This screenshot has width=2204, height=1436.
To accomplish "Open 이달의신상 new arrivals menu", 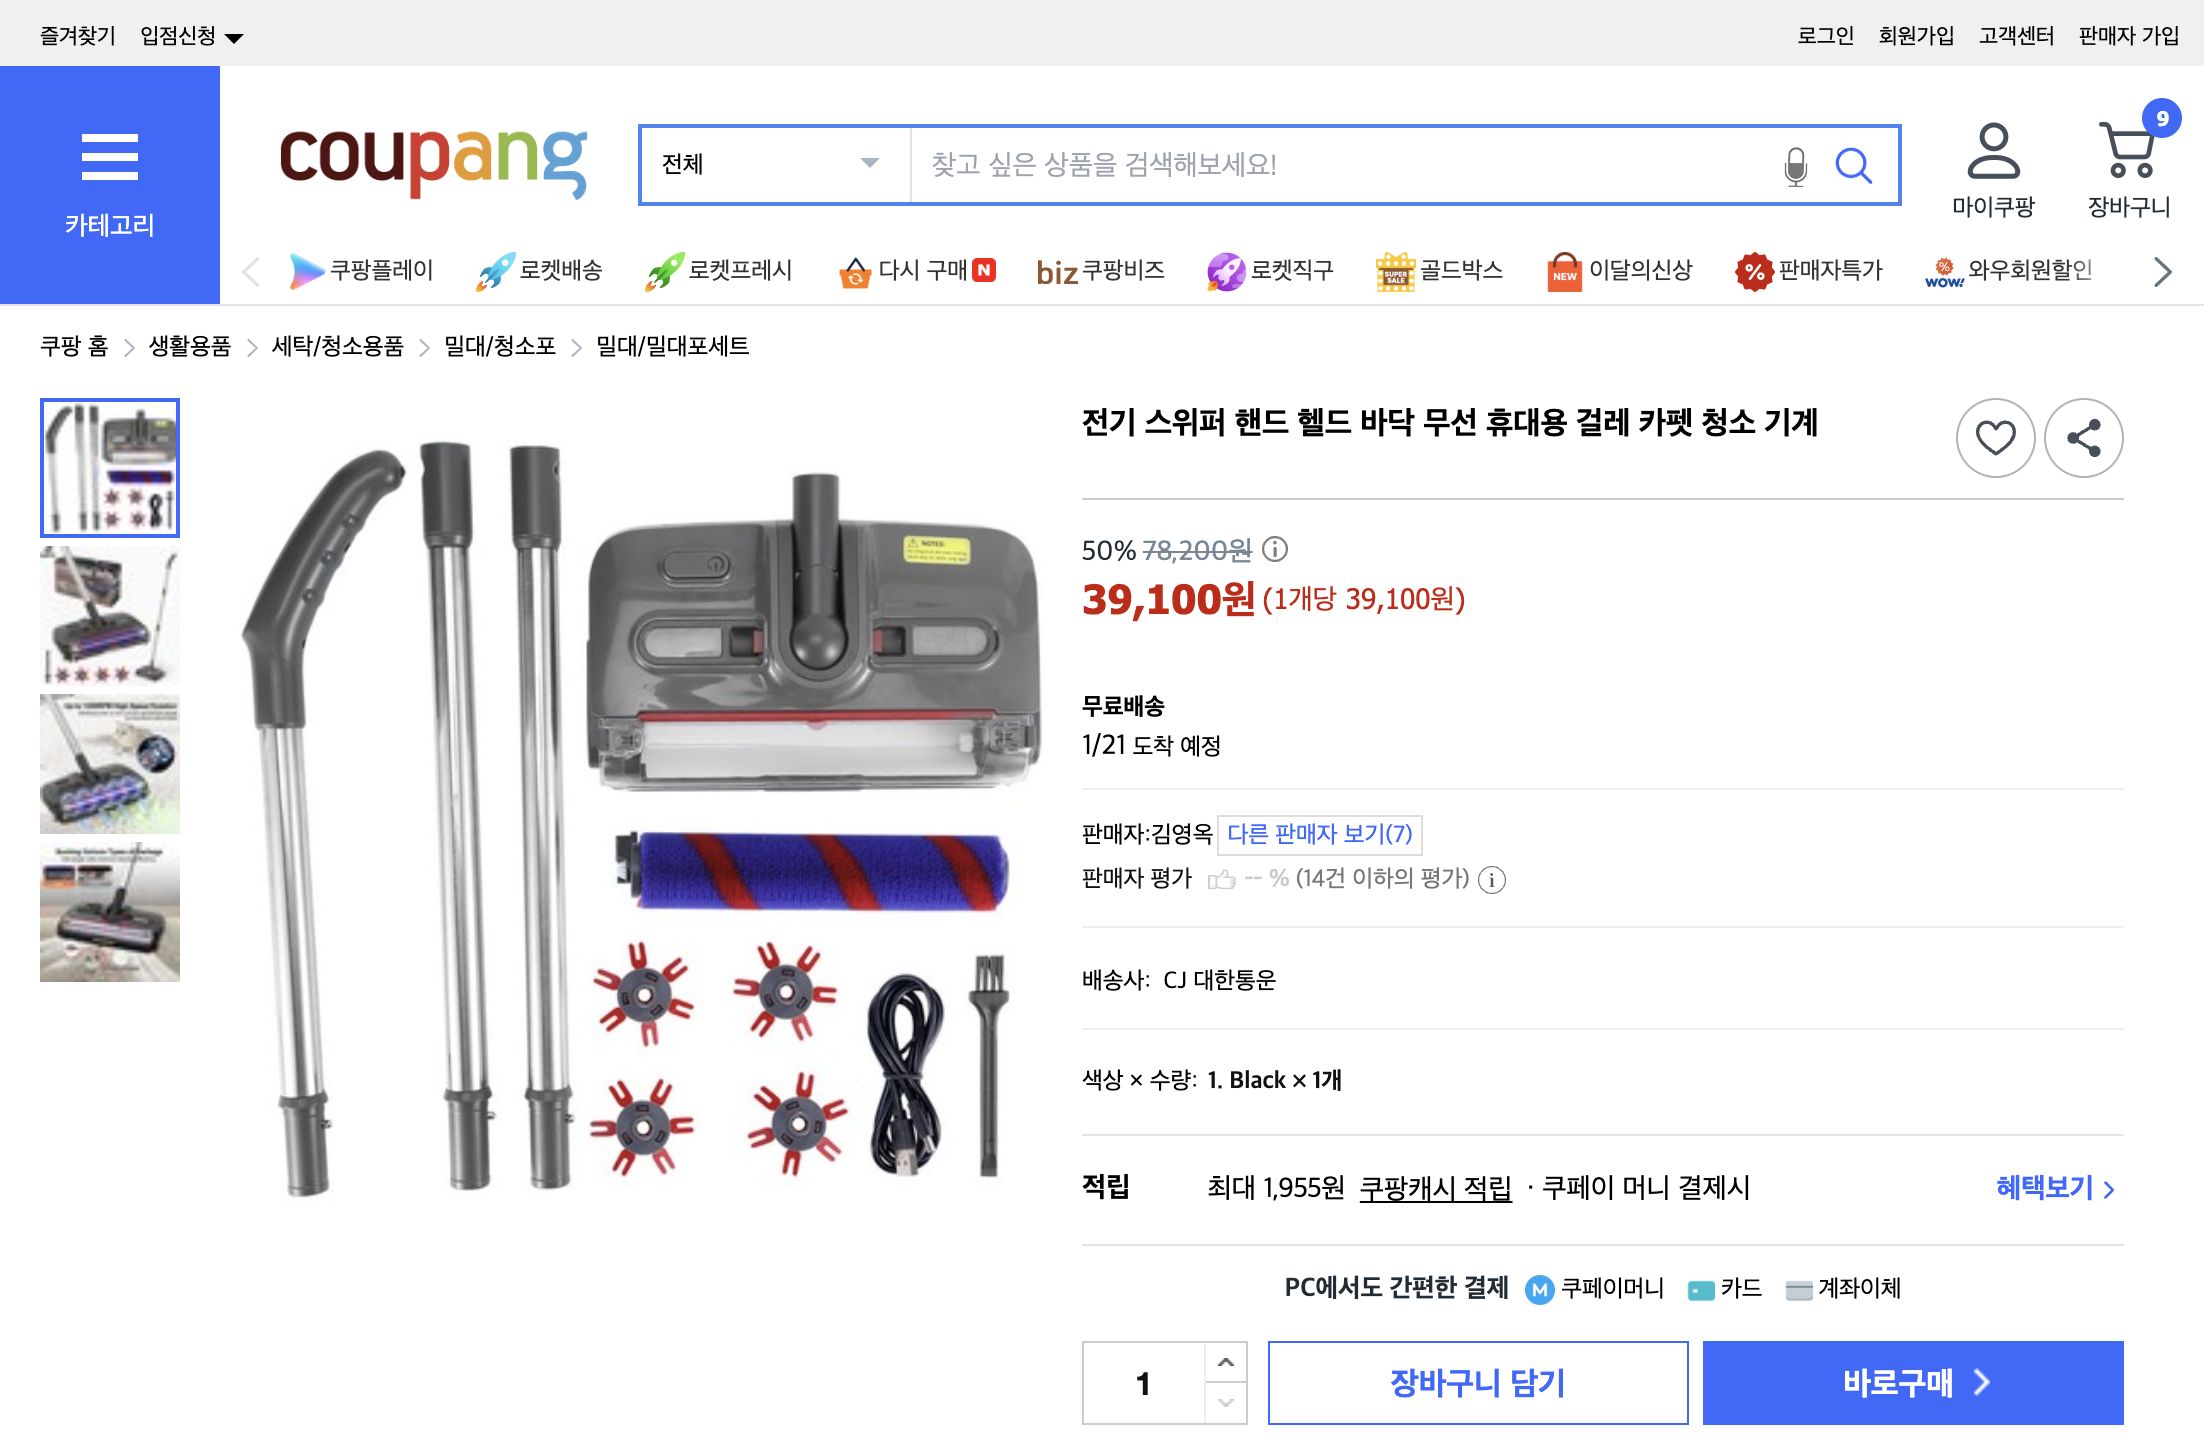I will [x=1618, y=270].
